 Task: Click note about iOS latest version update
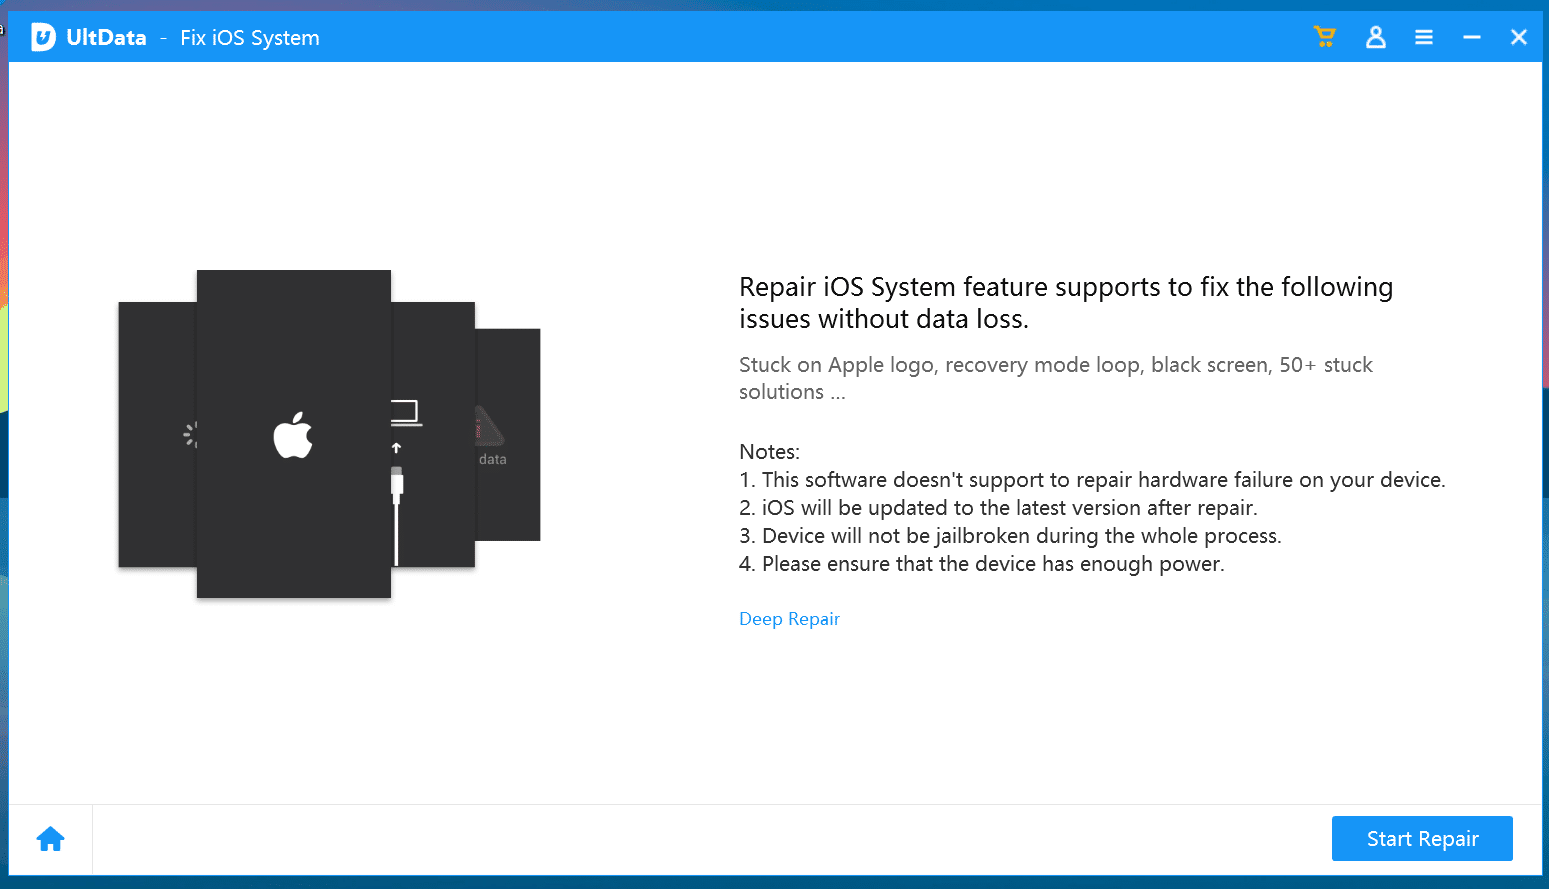998,508
